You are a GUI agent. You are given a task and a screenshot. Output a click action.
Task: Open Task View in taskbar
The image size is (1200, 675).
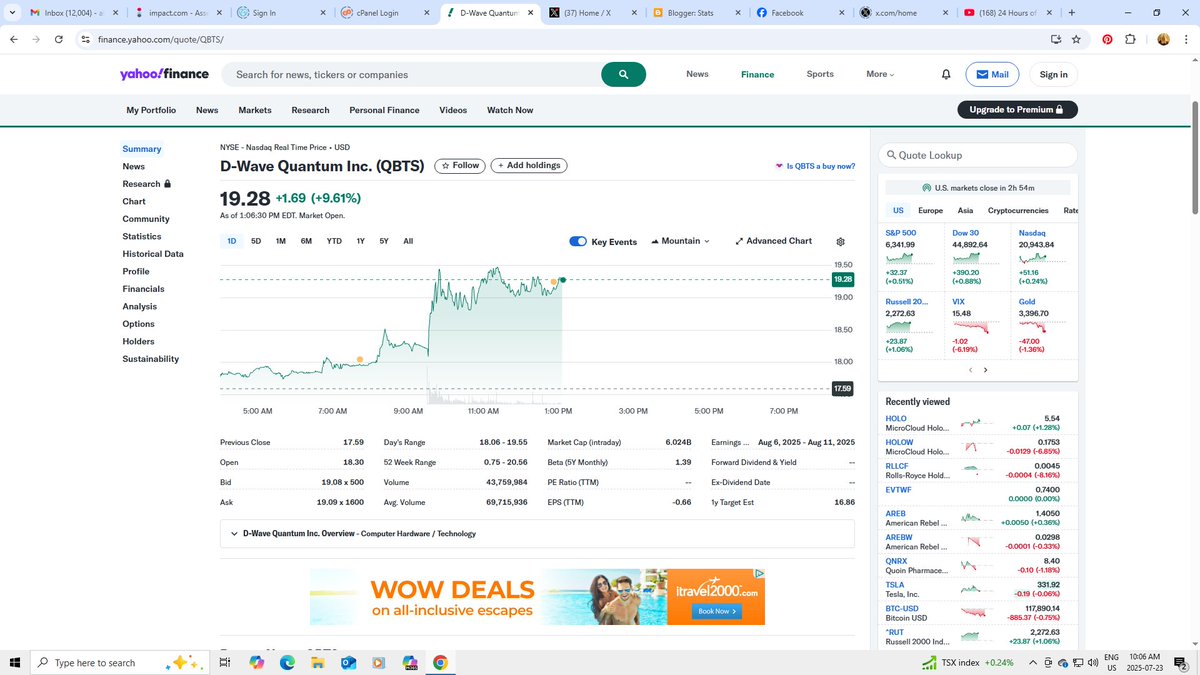tap(226, 662)
